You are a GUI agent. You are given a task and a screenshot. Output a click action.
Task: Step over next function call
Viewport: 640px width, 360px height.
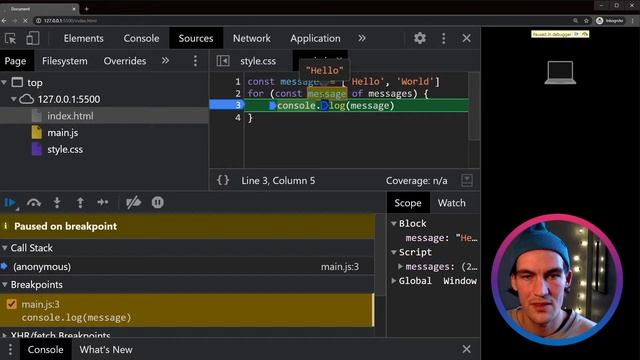click(x=34, y=202)
